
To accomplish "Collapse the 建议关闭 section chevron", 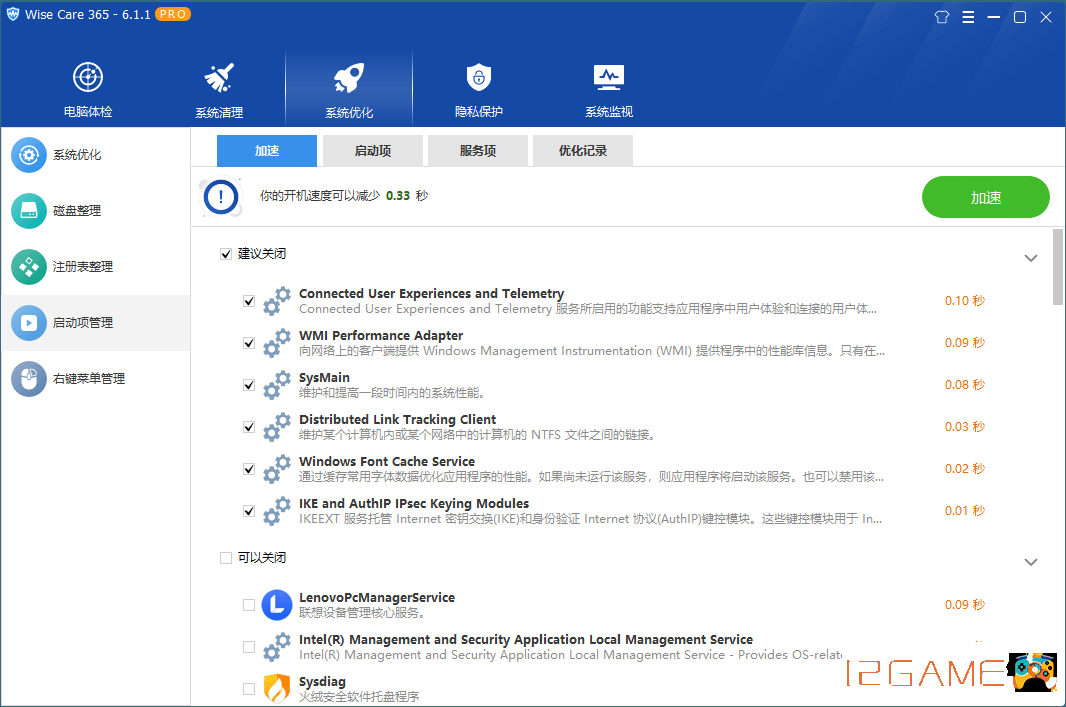I will (x=1031, y=258).
